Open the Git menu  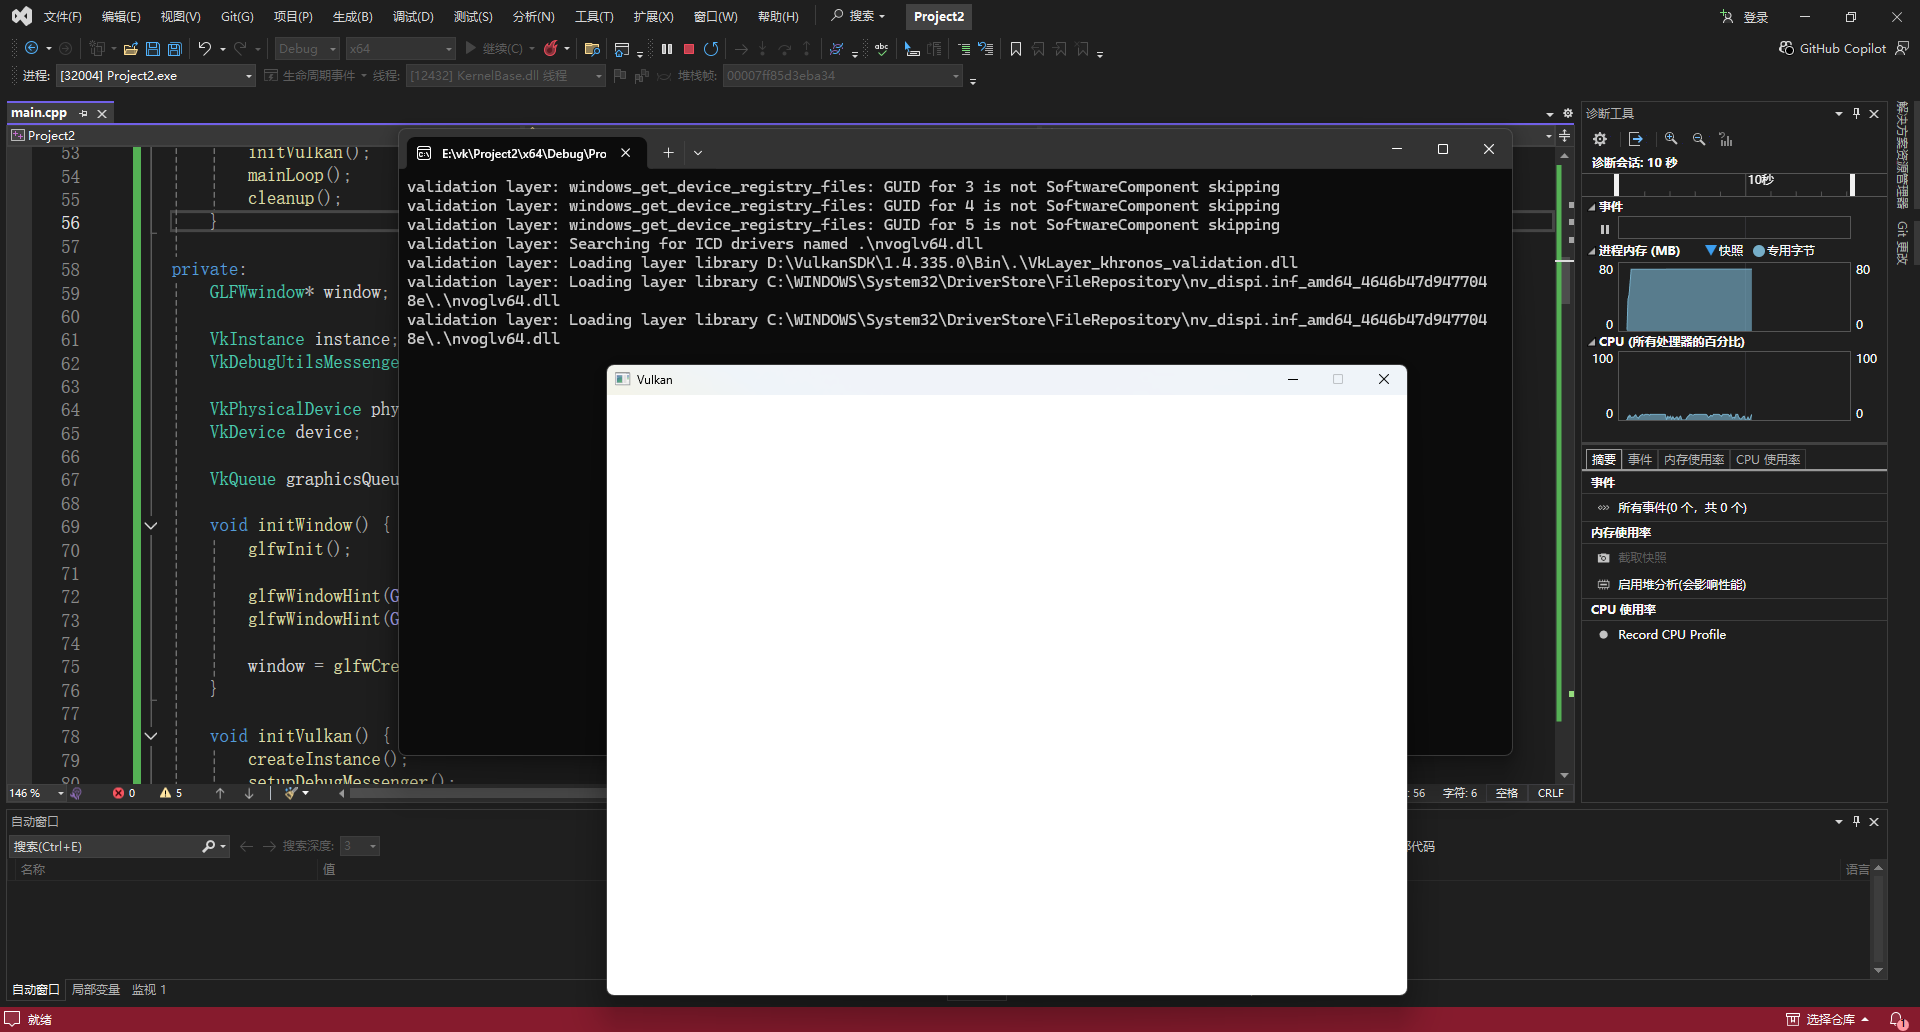tap(237, 16)
